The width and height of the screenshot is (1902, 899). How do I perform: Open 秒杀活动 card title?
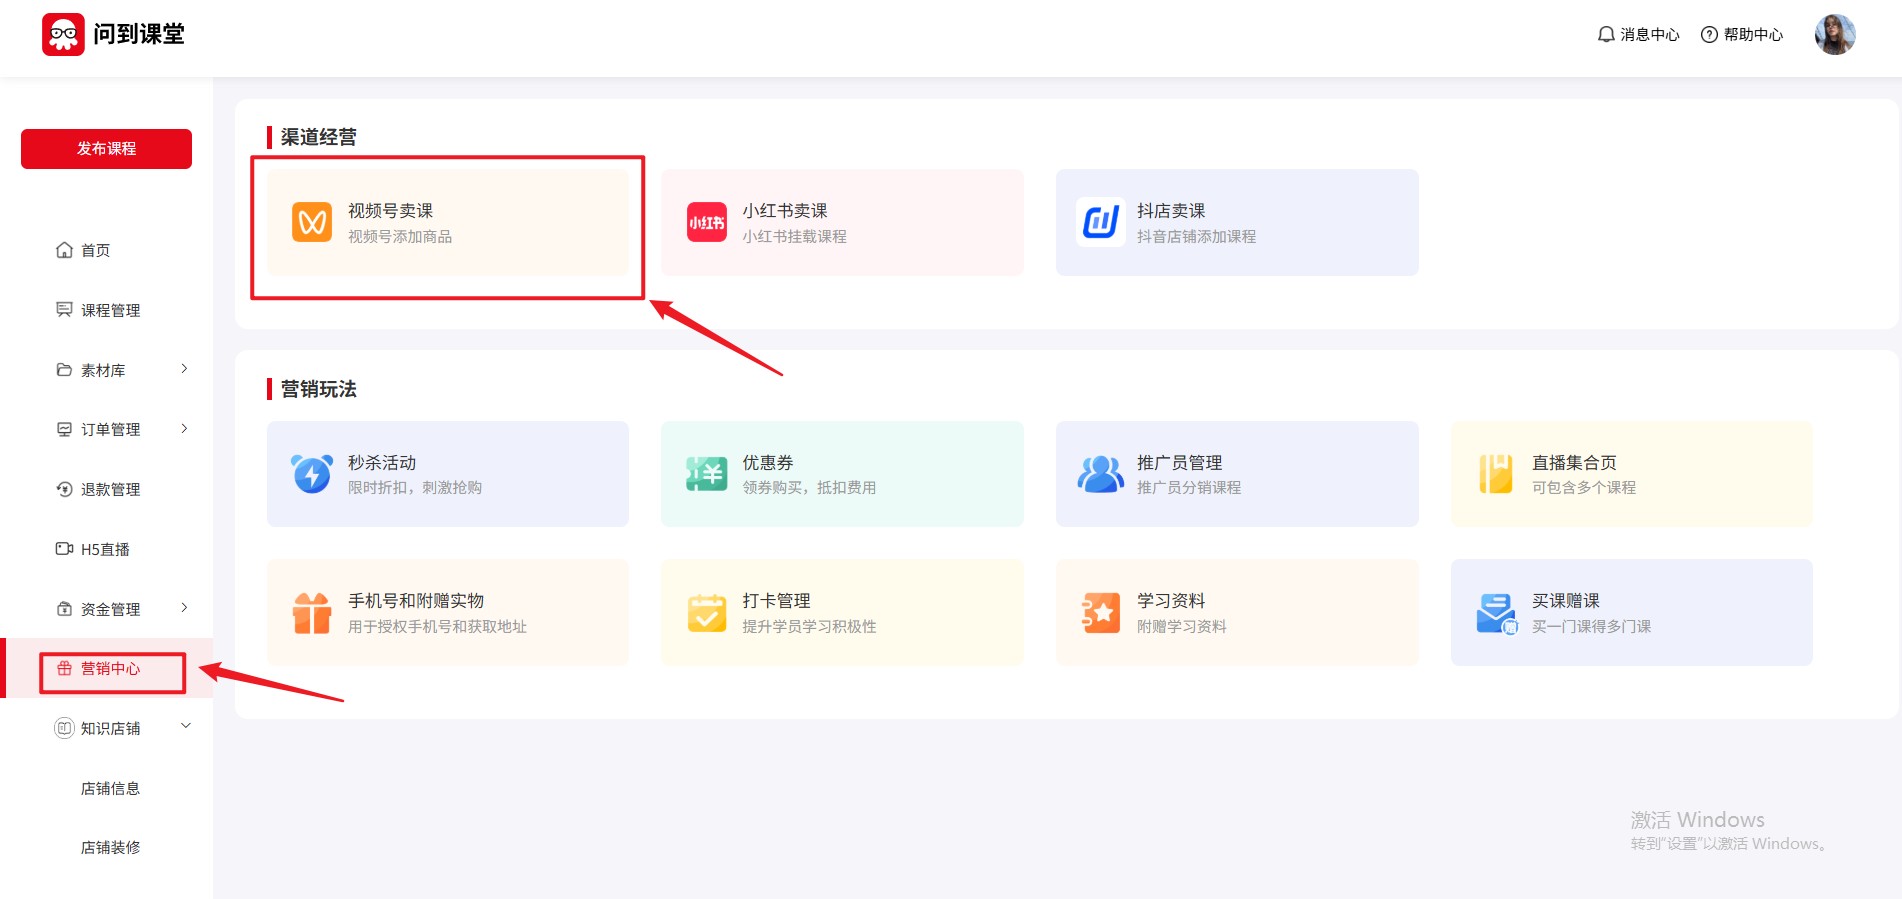click(382, 463)
